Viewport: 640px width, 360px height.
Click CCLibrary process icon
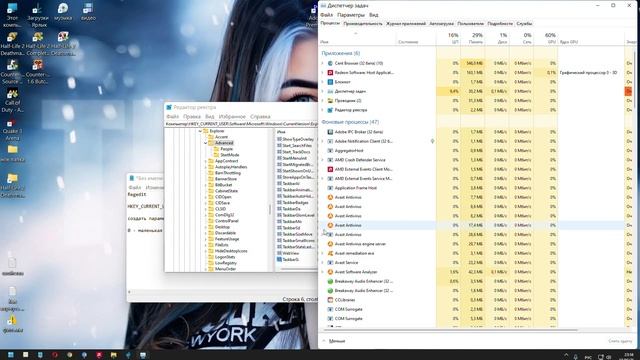pos(330,300)
